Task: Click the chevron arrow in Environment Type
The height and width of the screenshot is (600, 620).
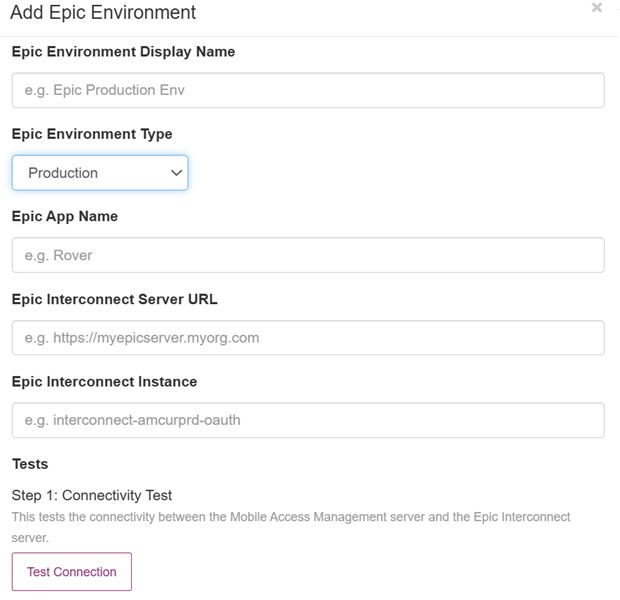Action: (176, 173)
